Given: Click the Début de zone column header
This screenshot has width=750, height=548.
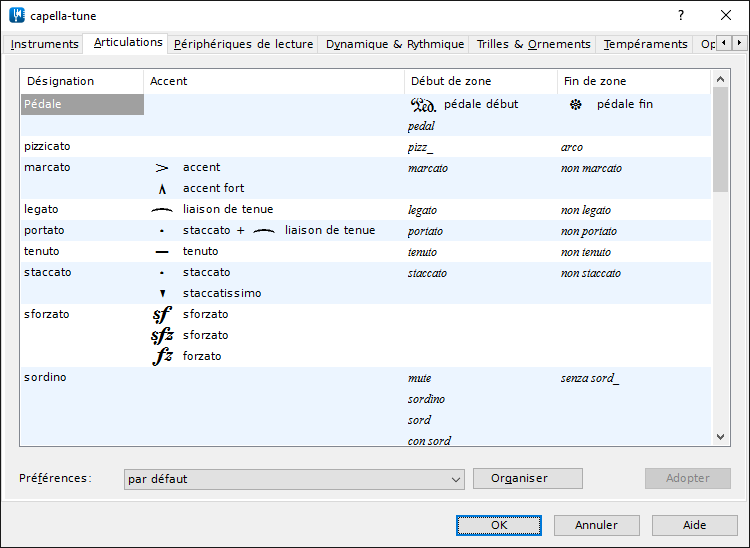Looking at the screenshot, I should point(481,81).
